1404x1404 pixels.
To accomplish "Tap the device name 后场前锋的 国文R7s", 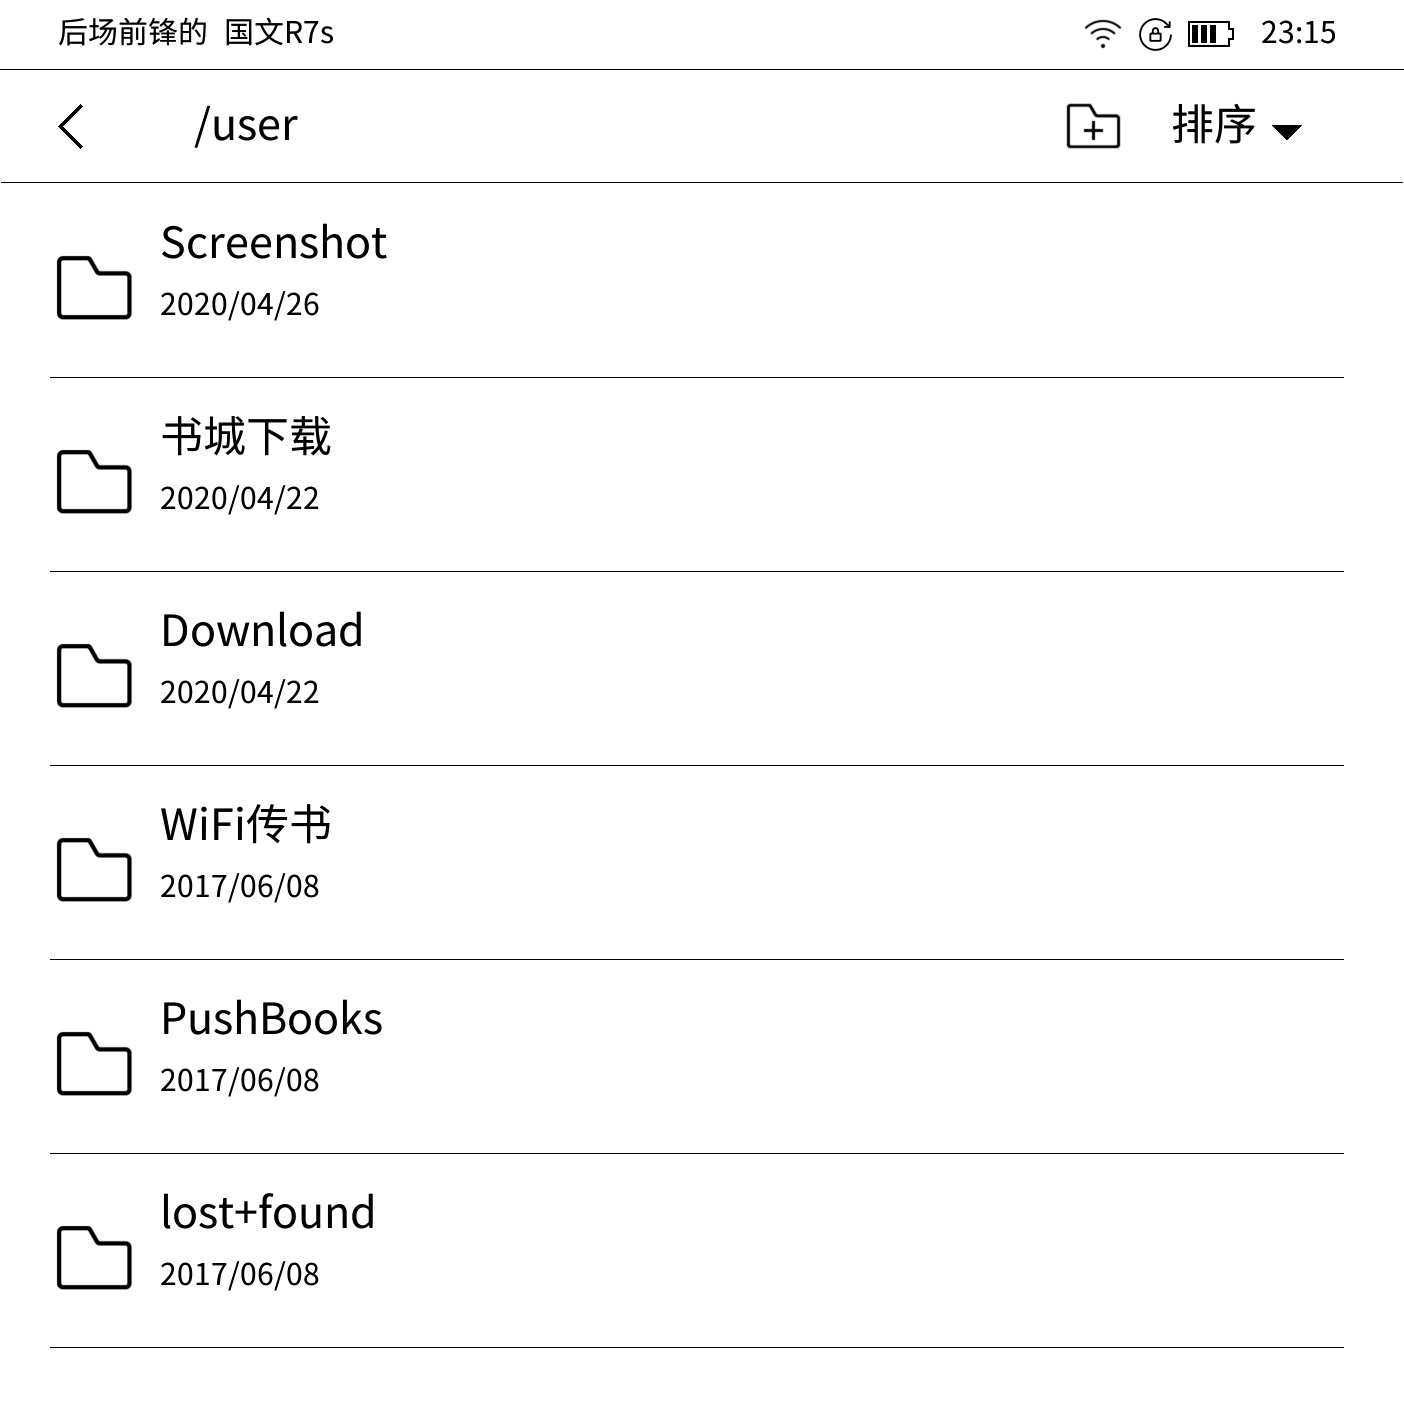I will click(x=195, y=33).
